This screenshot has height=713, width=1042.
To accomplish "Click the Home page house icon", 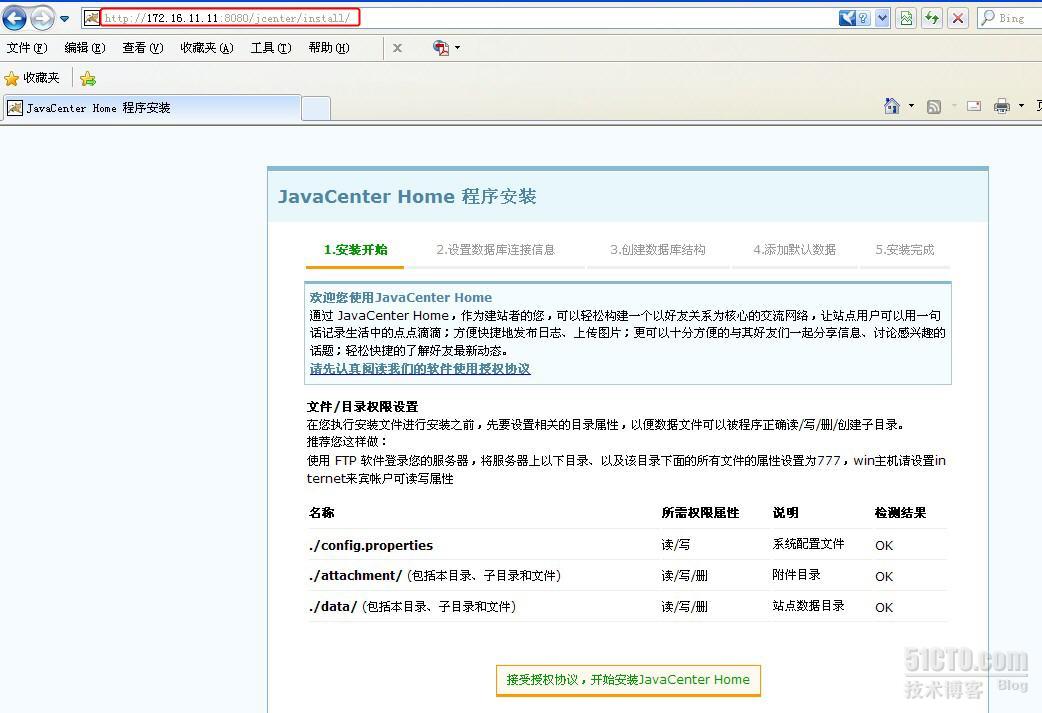I will (x=892, y=106).
